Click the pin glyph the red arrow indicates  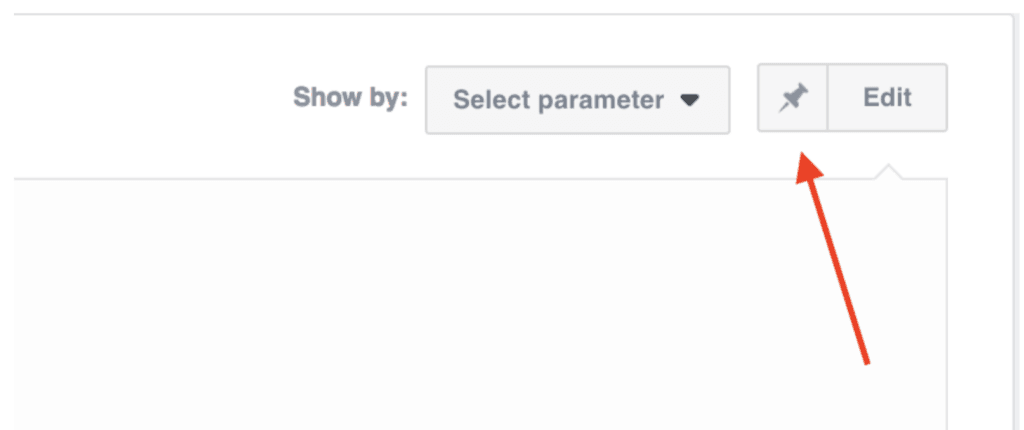coord(793,99)
